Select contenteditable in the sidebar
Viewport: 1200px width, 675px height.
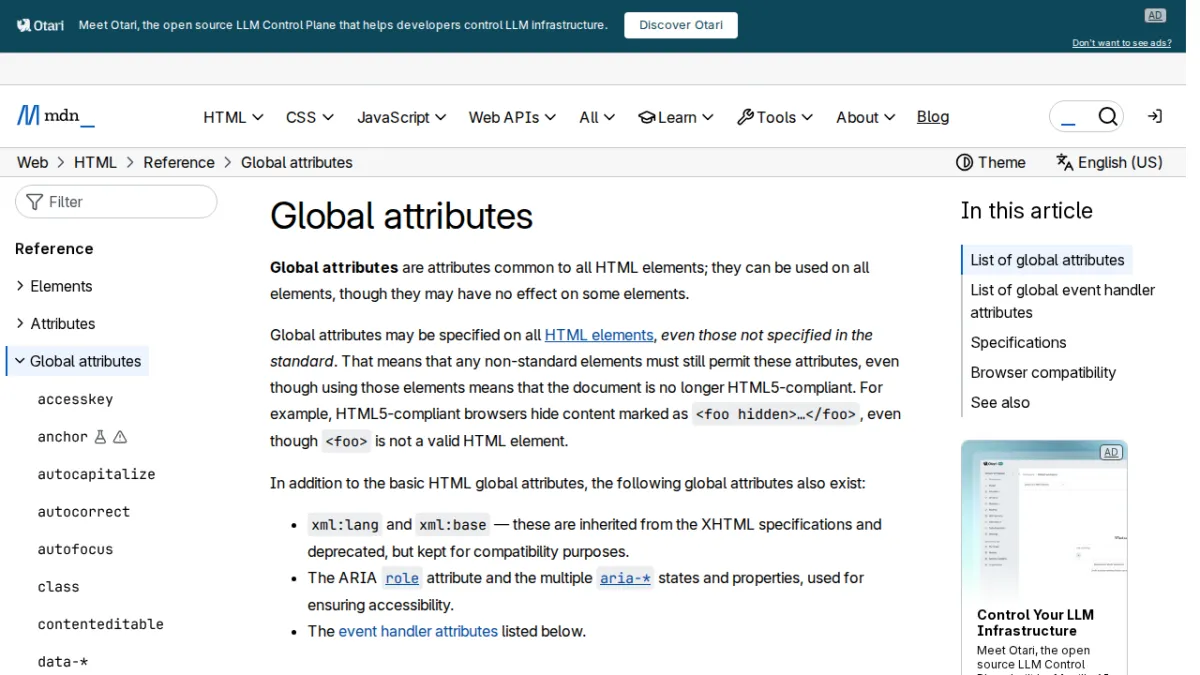click(x=100, y=624)
